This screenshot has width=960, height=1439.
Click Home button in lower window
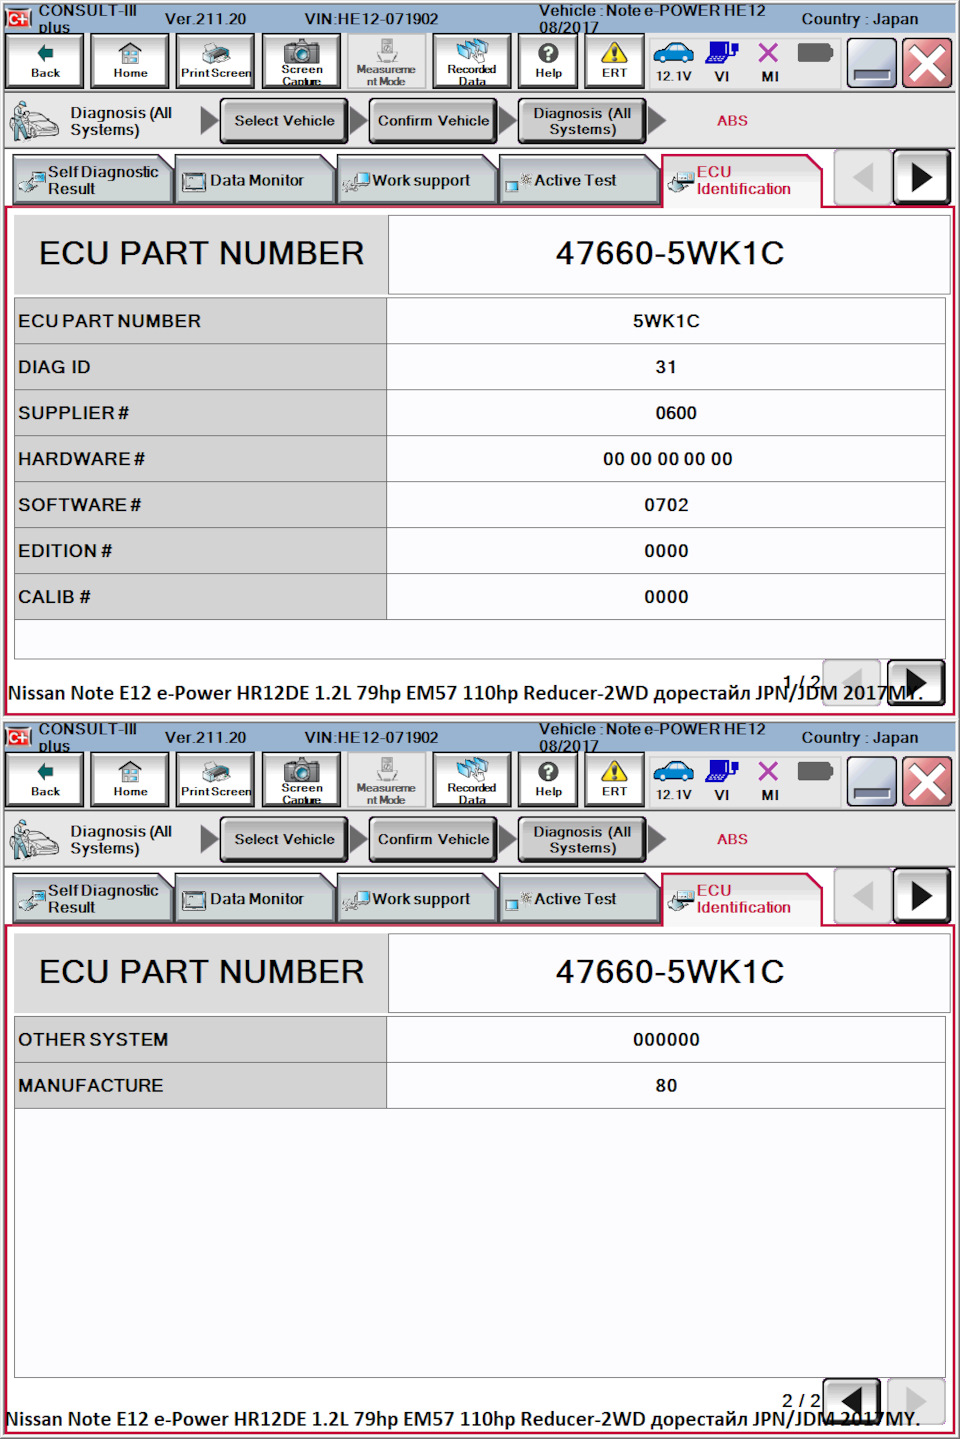pyautogui.click(x=130, y=780)
